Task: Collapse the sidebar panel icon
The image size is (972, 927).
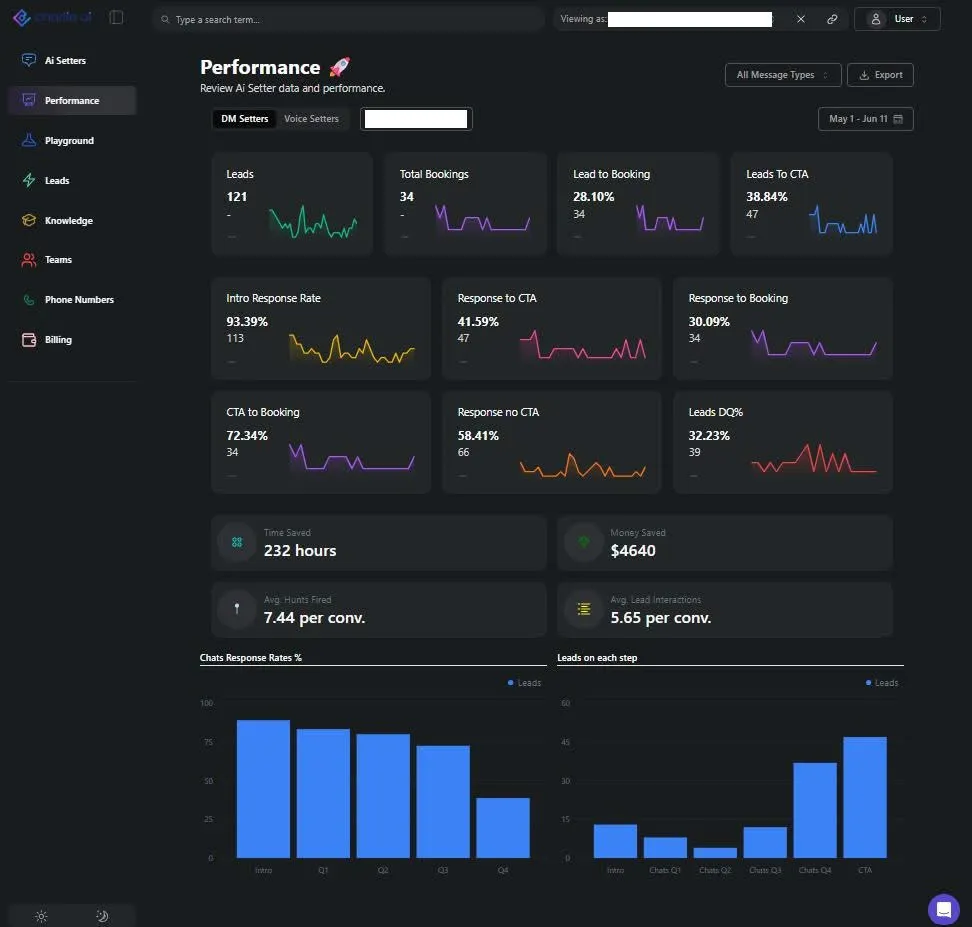Action: point(116,17)
